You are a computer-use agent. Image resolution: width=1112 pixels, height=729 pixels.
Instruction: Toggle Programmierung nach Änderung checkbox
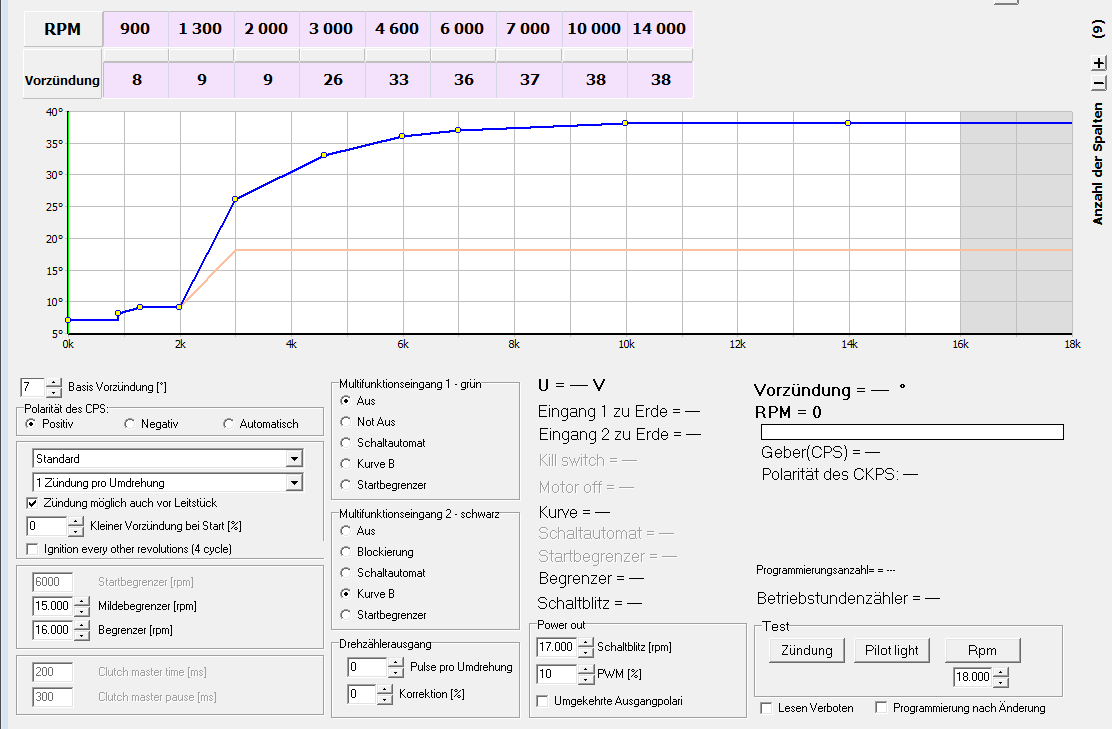(x=881, y=708)
